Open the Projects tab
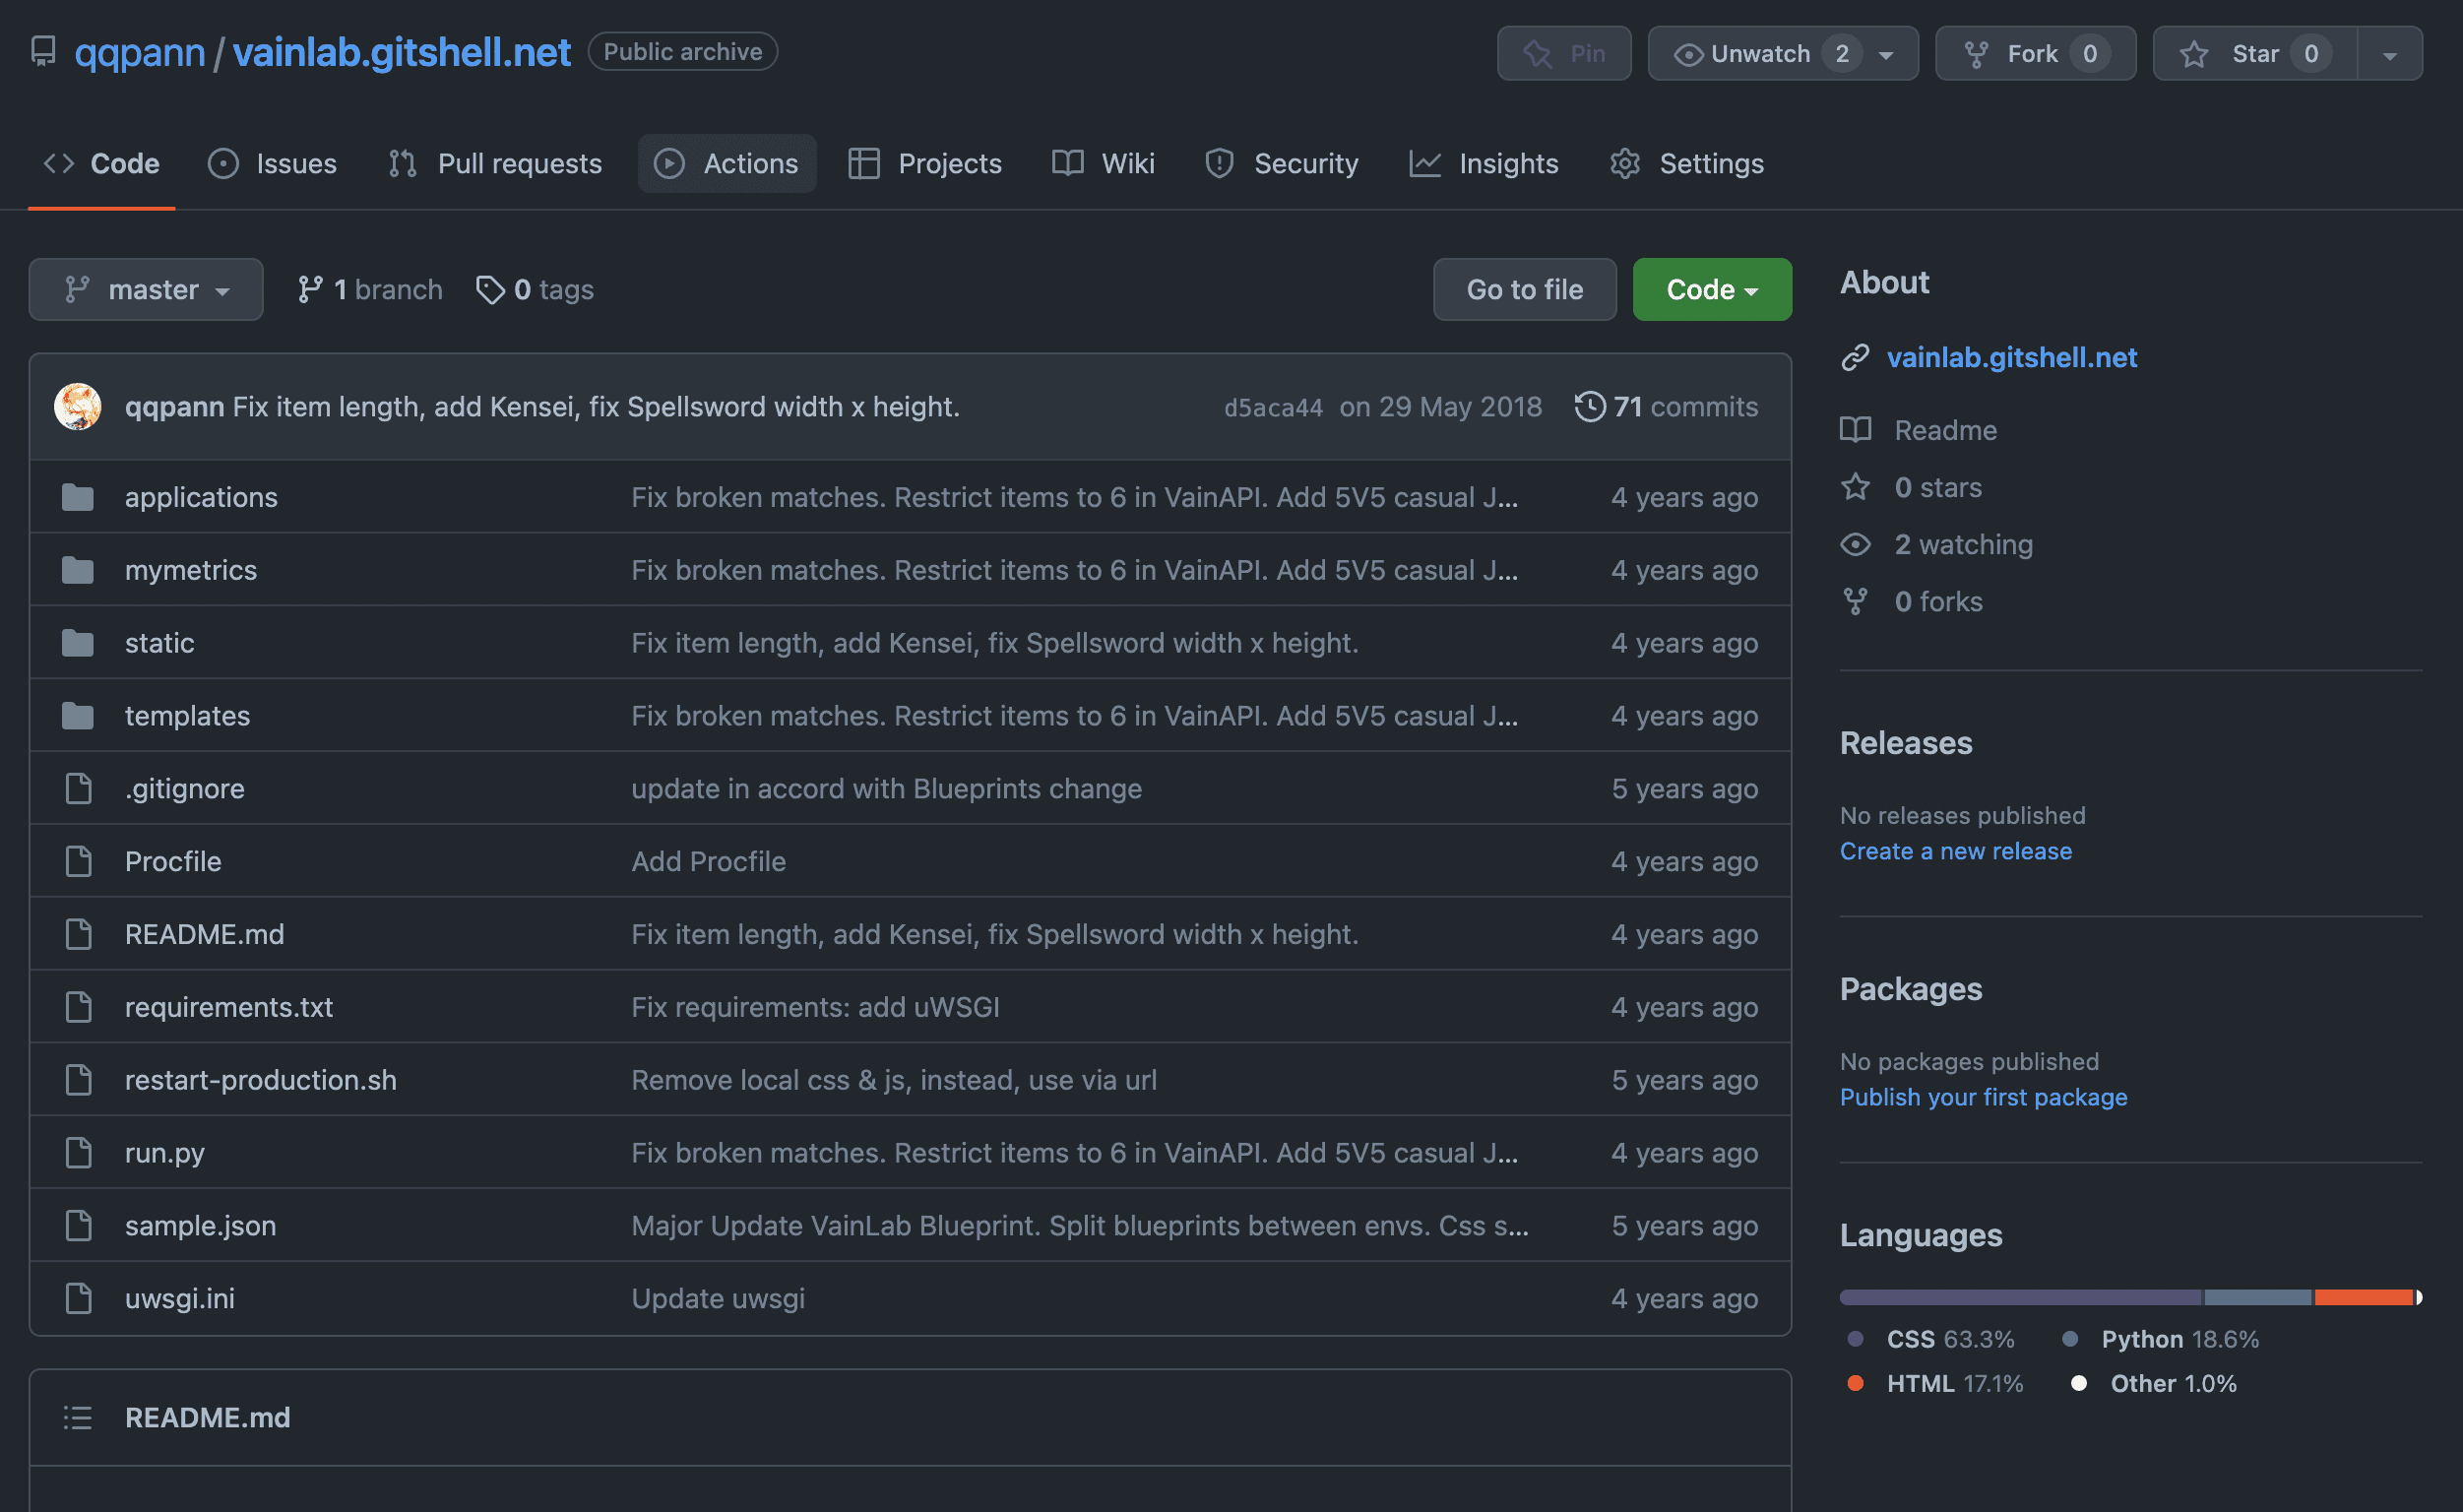Screen dimensions: 2463x1512 coord(925,163)
